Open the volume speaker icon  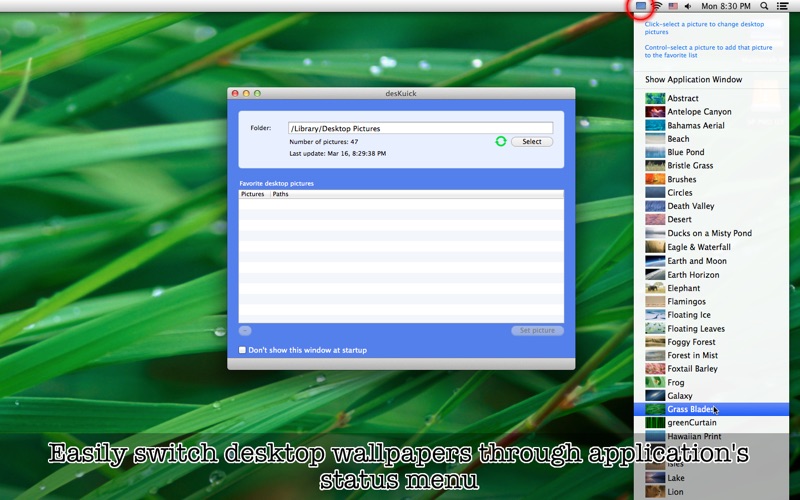click(x=688, y=6)
